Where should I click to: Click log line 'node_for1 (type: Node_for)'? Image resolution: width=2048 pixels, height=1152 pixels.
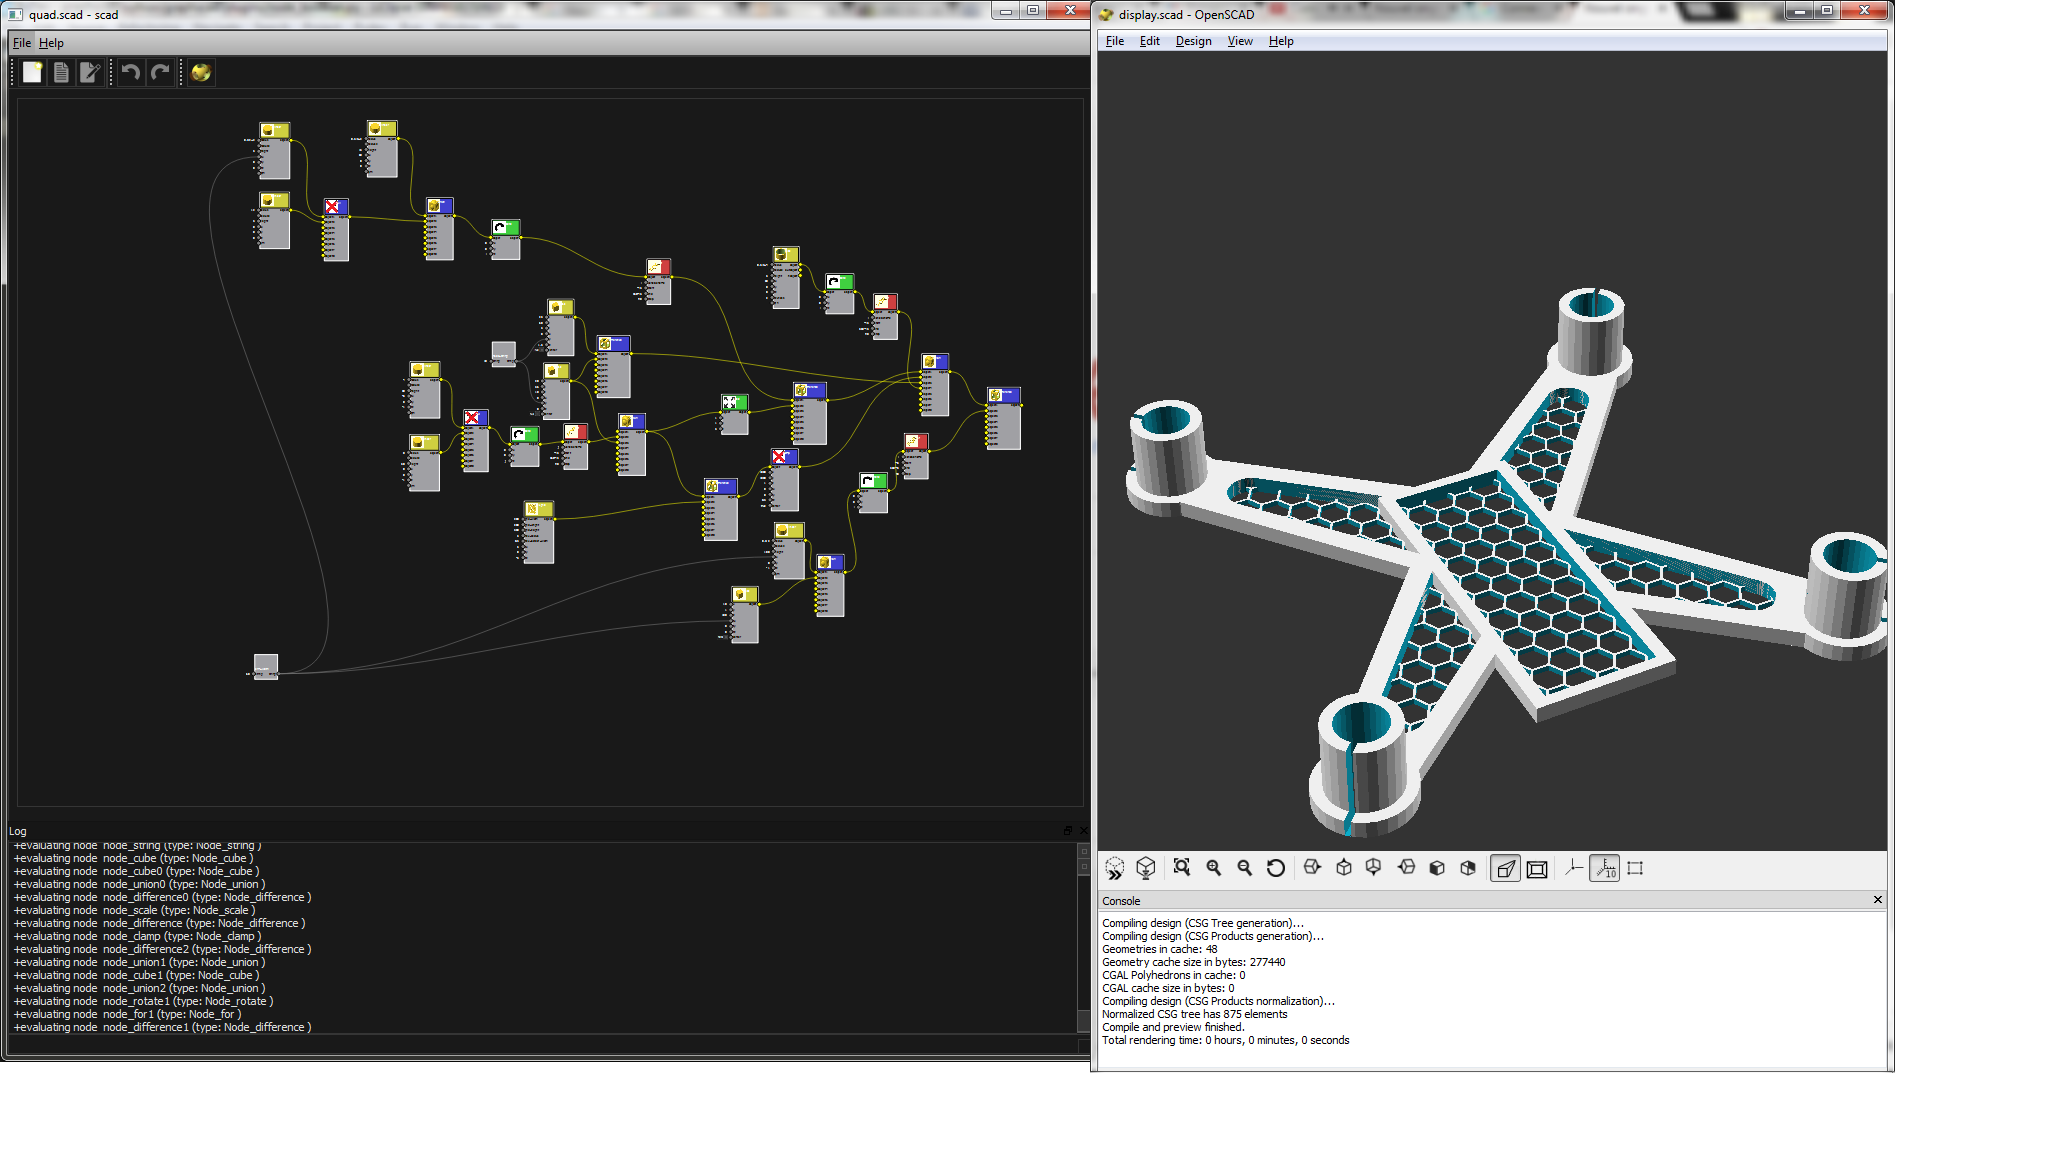pos(127,1014)
